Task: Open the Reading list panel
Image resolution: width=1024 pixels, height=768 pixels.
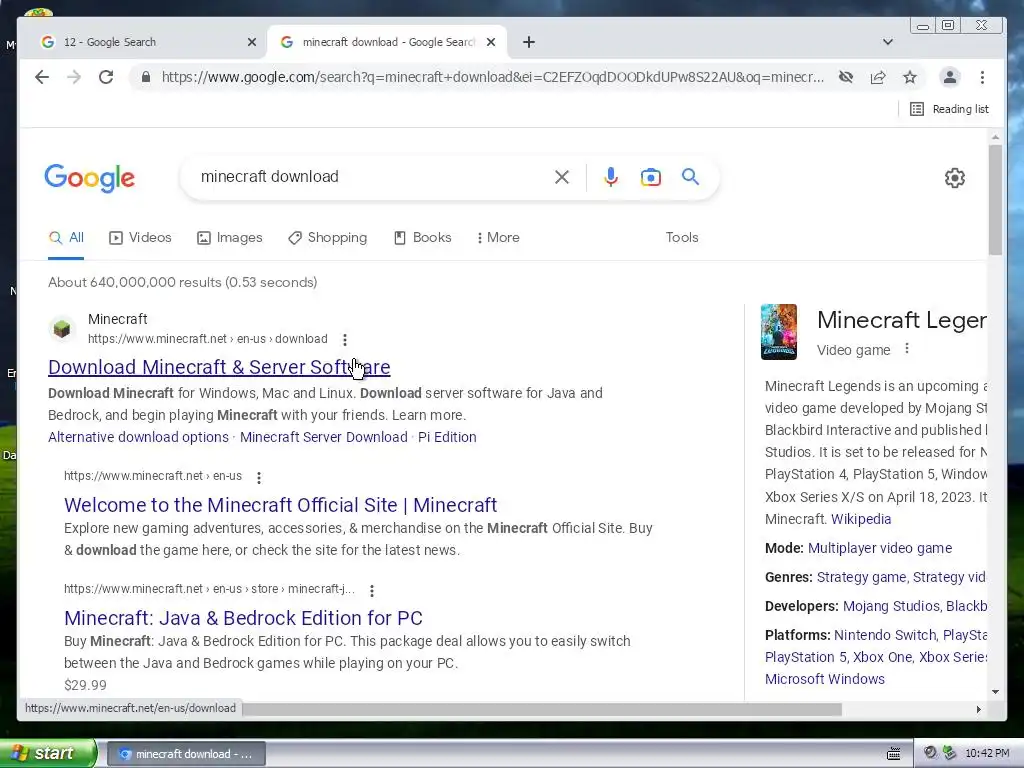Action: pos(950,109)
